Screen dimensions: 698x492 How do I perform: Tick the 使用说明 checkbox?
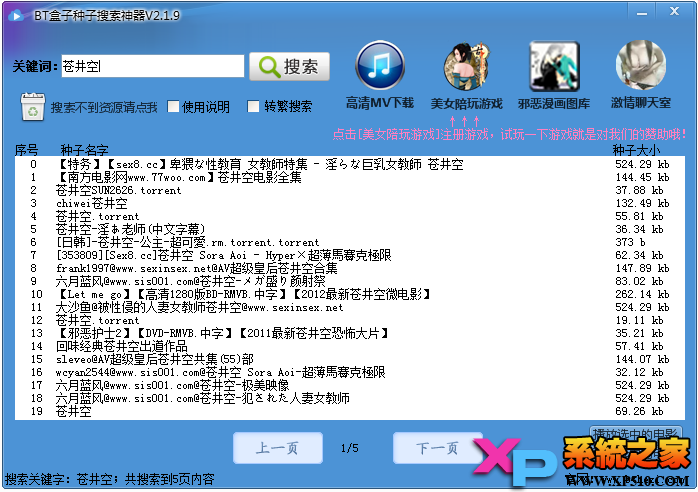(x=173, y=106)
